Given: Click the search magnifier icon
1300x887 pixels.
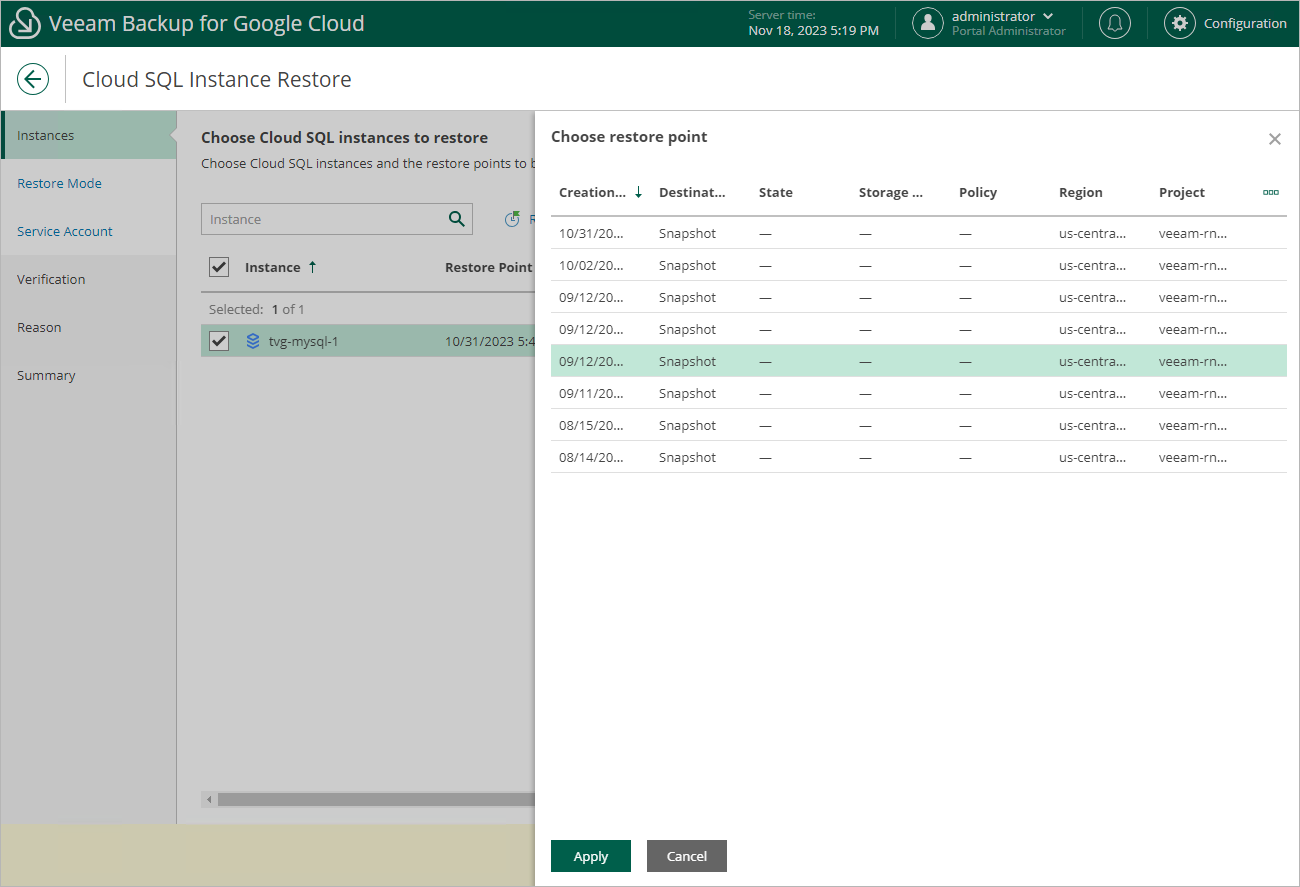Looking at the screenshot, I should (456, 219).
